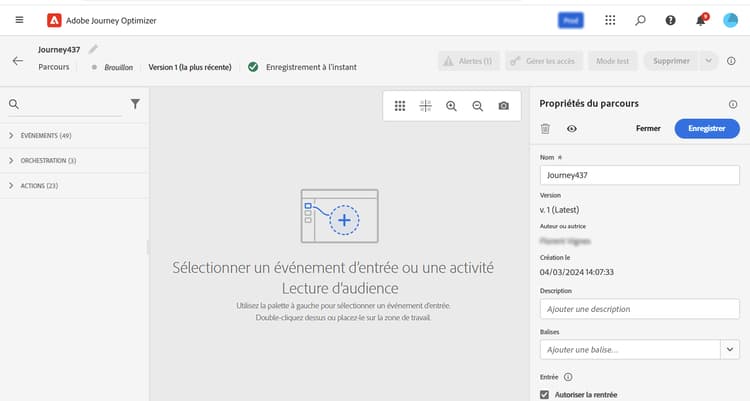
Task: Open the notifications bell
Action: pyautogui.click(x=701, y=20)
